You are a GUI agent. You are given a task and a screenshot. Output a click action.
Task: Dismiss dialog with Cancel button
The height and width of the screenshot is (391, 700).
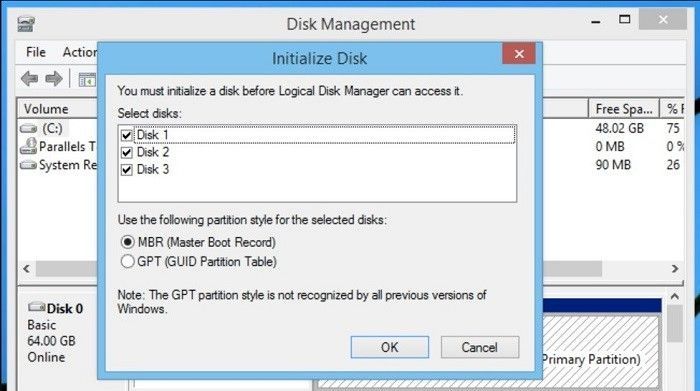coord(480,347)
